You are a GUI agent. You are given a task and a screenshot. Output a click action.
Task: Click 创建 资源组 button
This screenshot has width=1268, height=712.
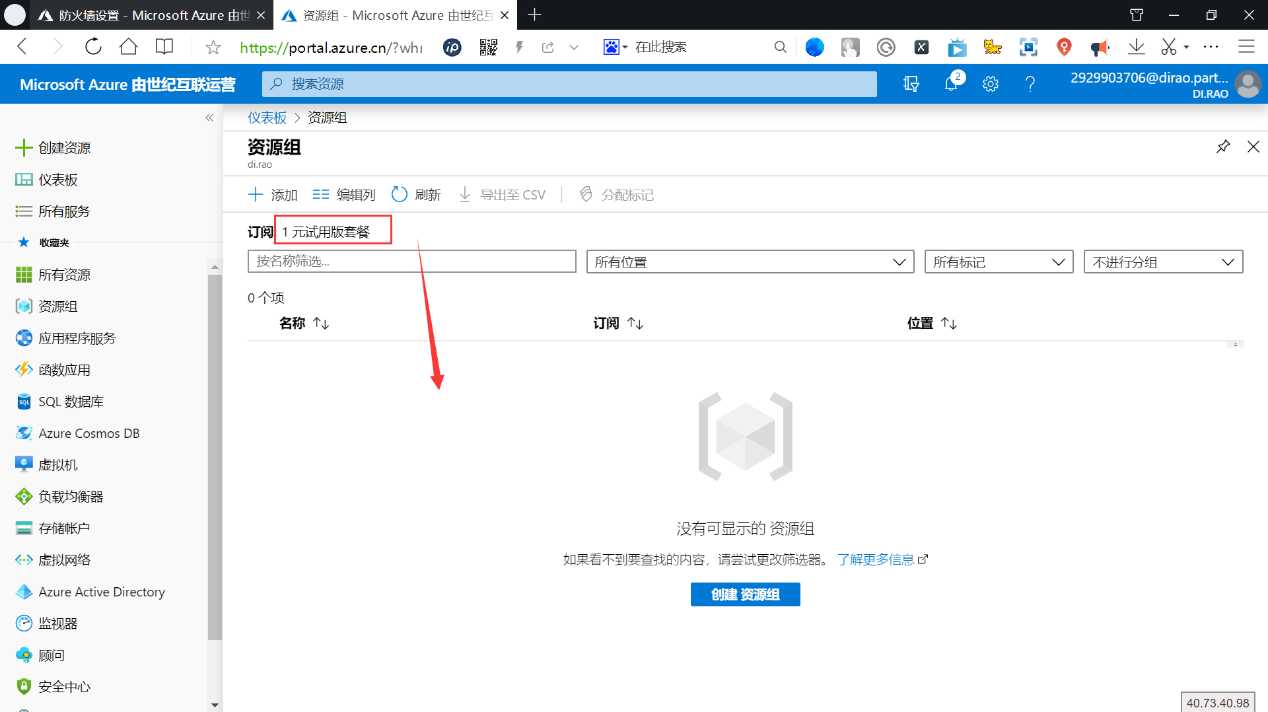pos(746,594)
